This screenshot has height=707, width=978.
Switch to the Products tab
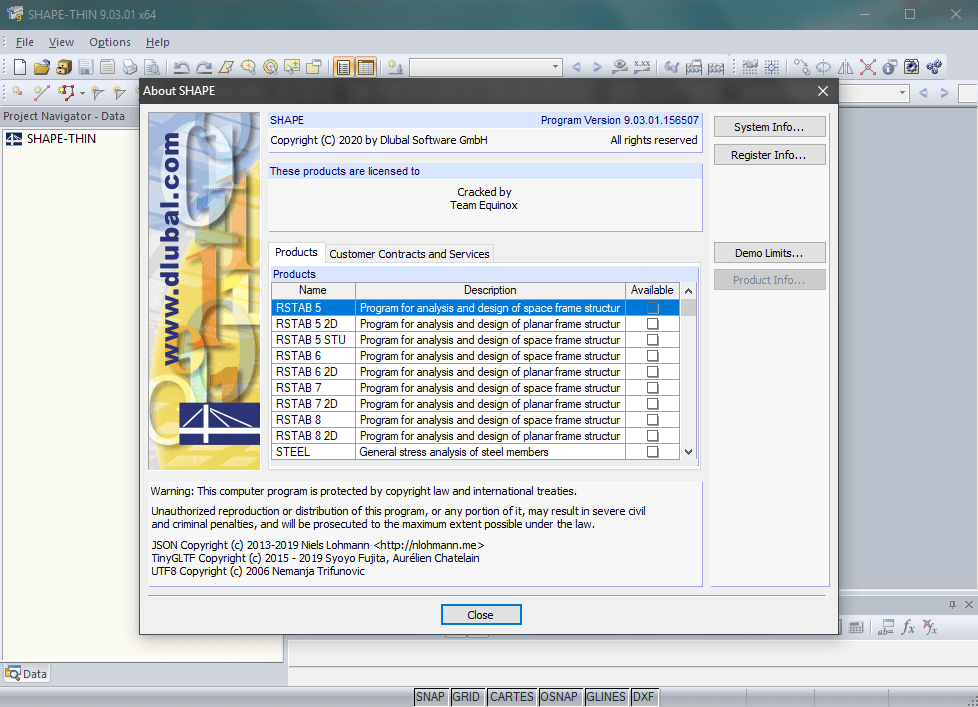pyautogui.click(x=296, y=252)
